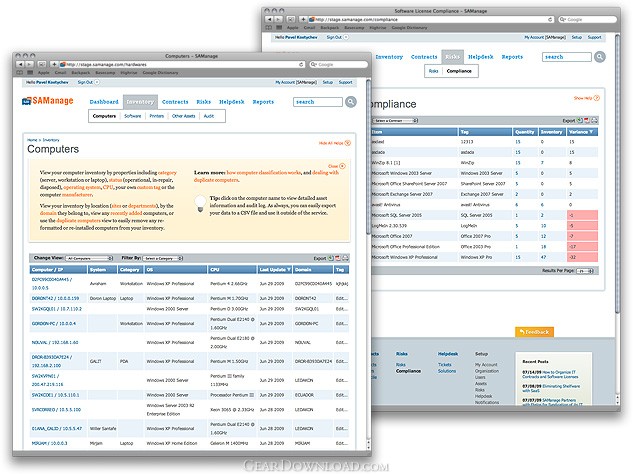Sort by the Quantity column header
This screenshot has width=633, height=474.
(x=525, y=132)
